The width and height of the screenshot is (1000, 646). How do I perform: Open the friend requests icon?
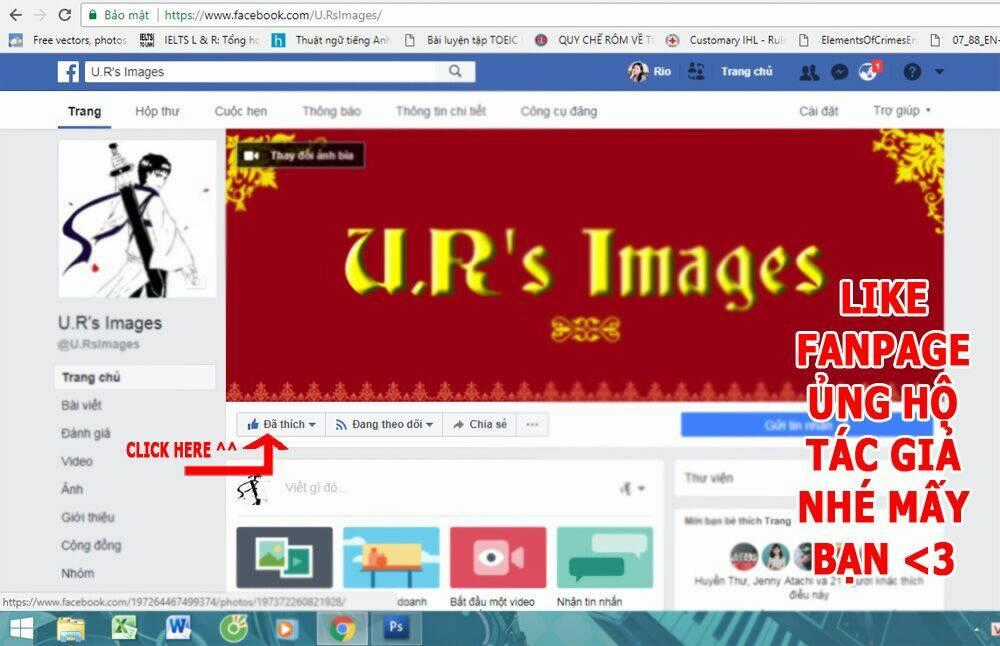point(809,72)
